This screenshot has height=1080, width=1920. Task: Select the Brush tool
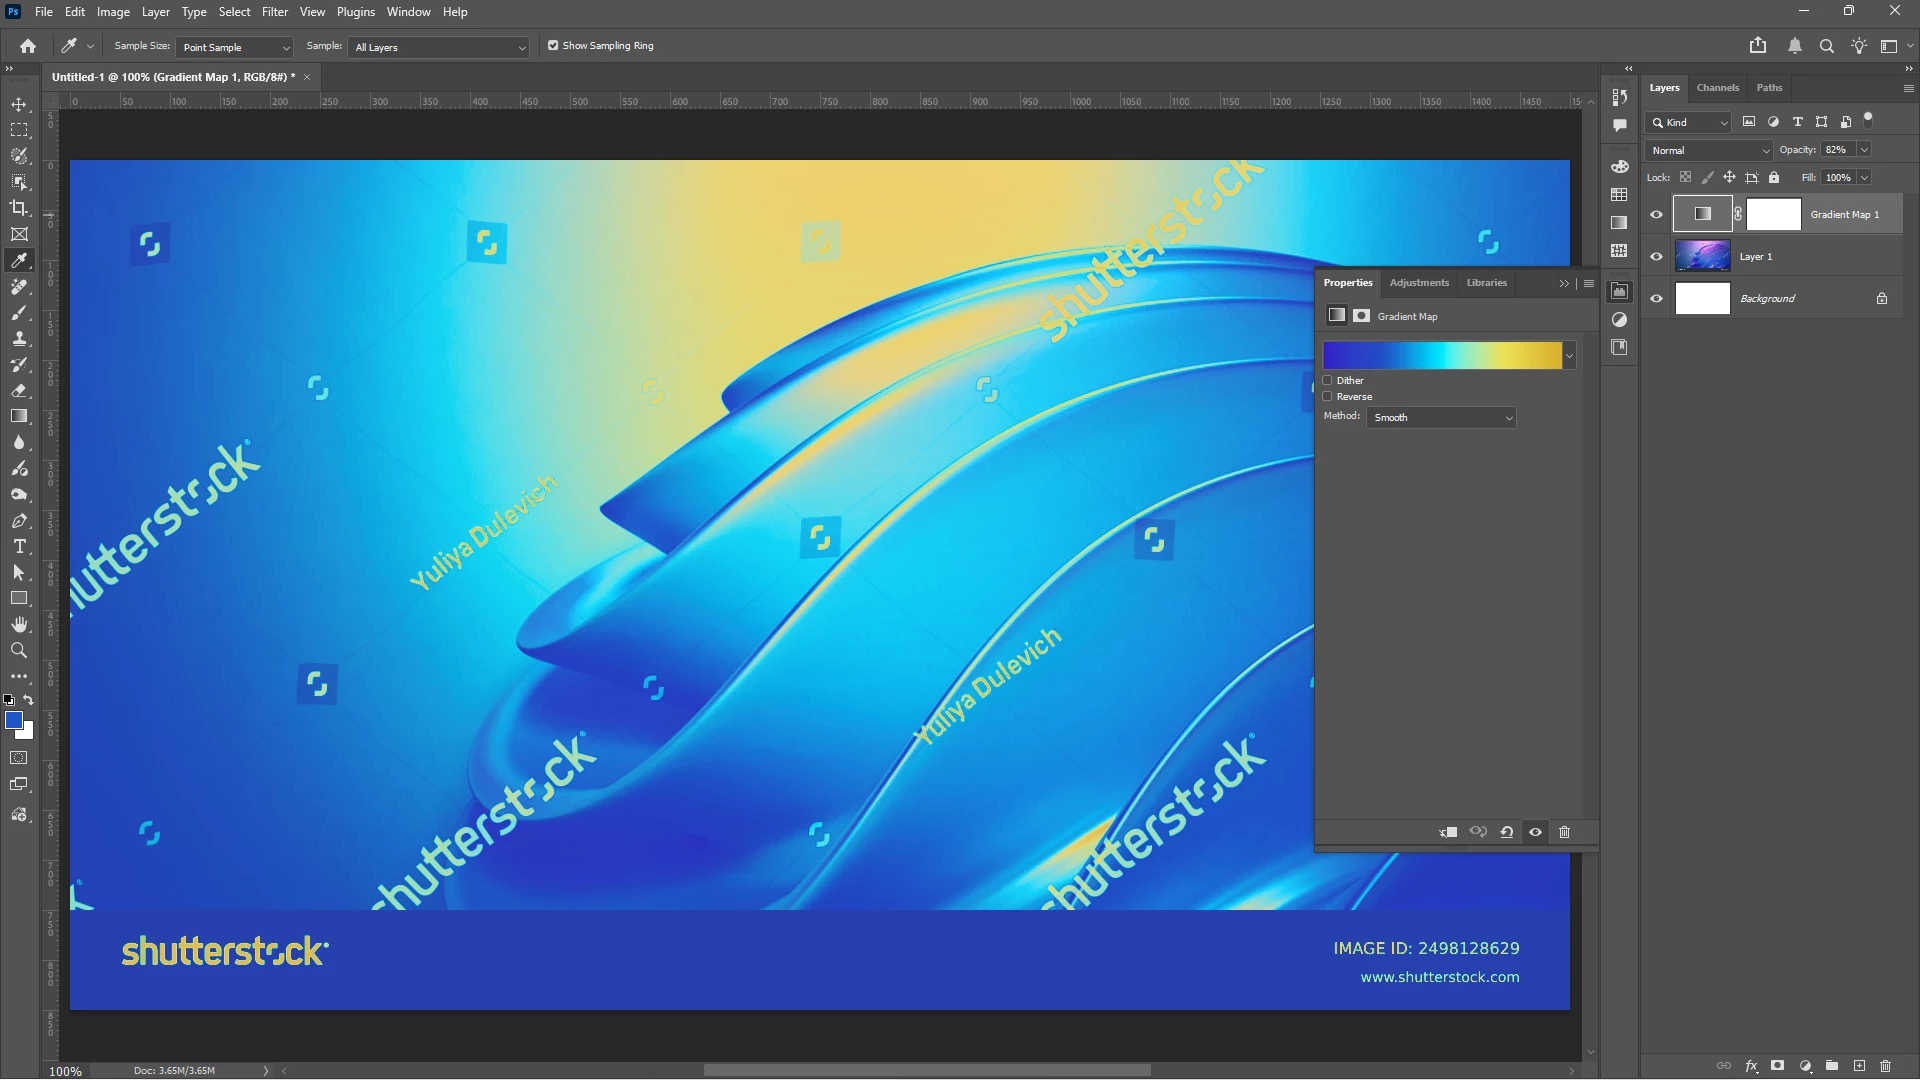(x=19, y=312)
